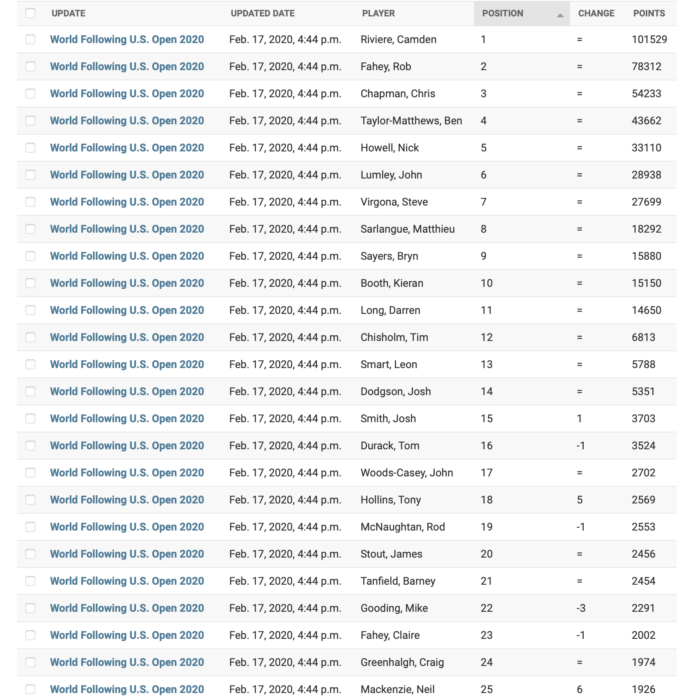Screen dimensions: 697x700
Task: Click the update link in Sarlangue, Matthieu row
Action: [x=127, y=229]
